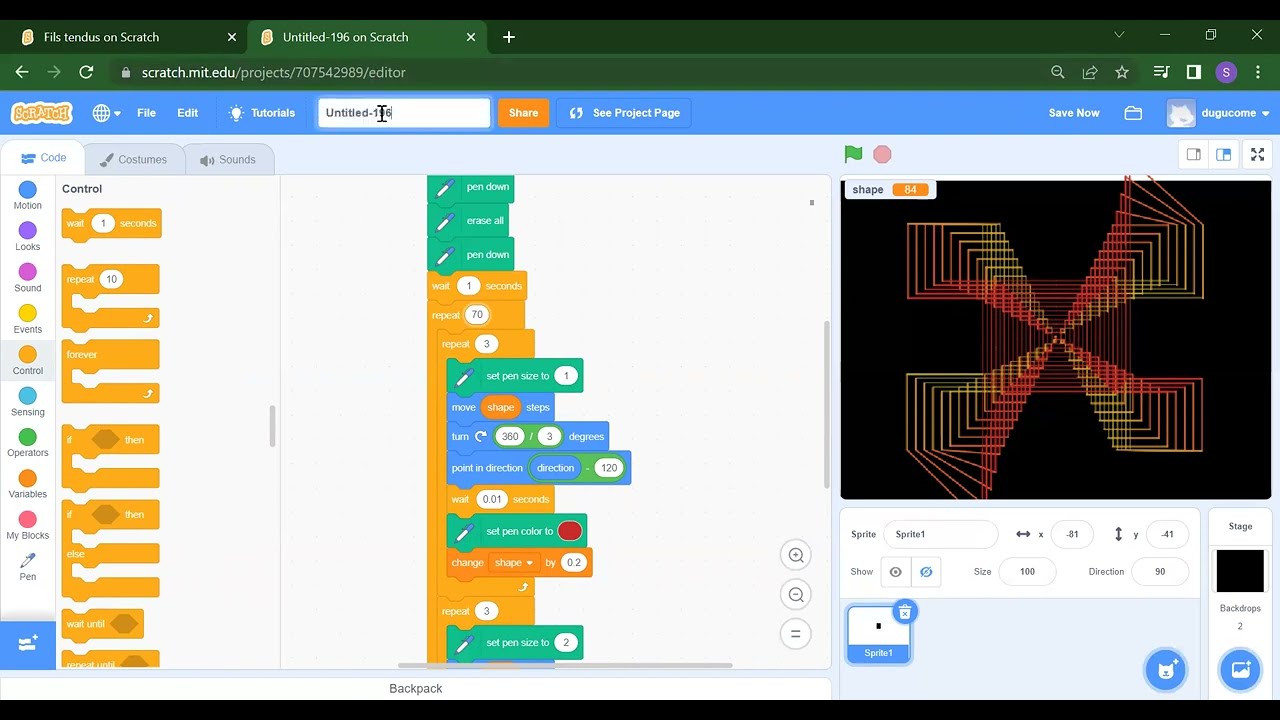Click the Choose a Sprite button

point(1165,670)
